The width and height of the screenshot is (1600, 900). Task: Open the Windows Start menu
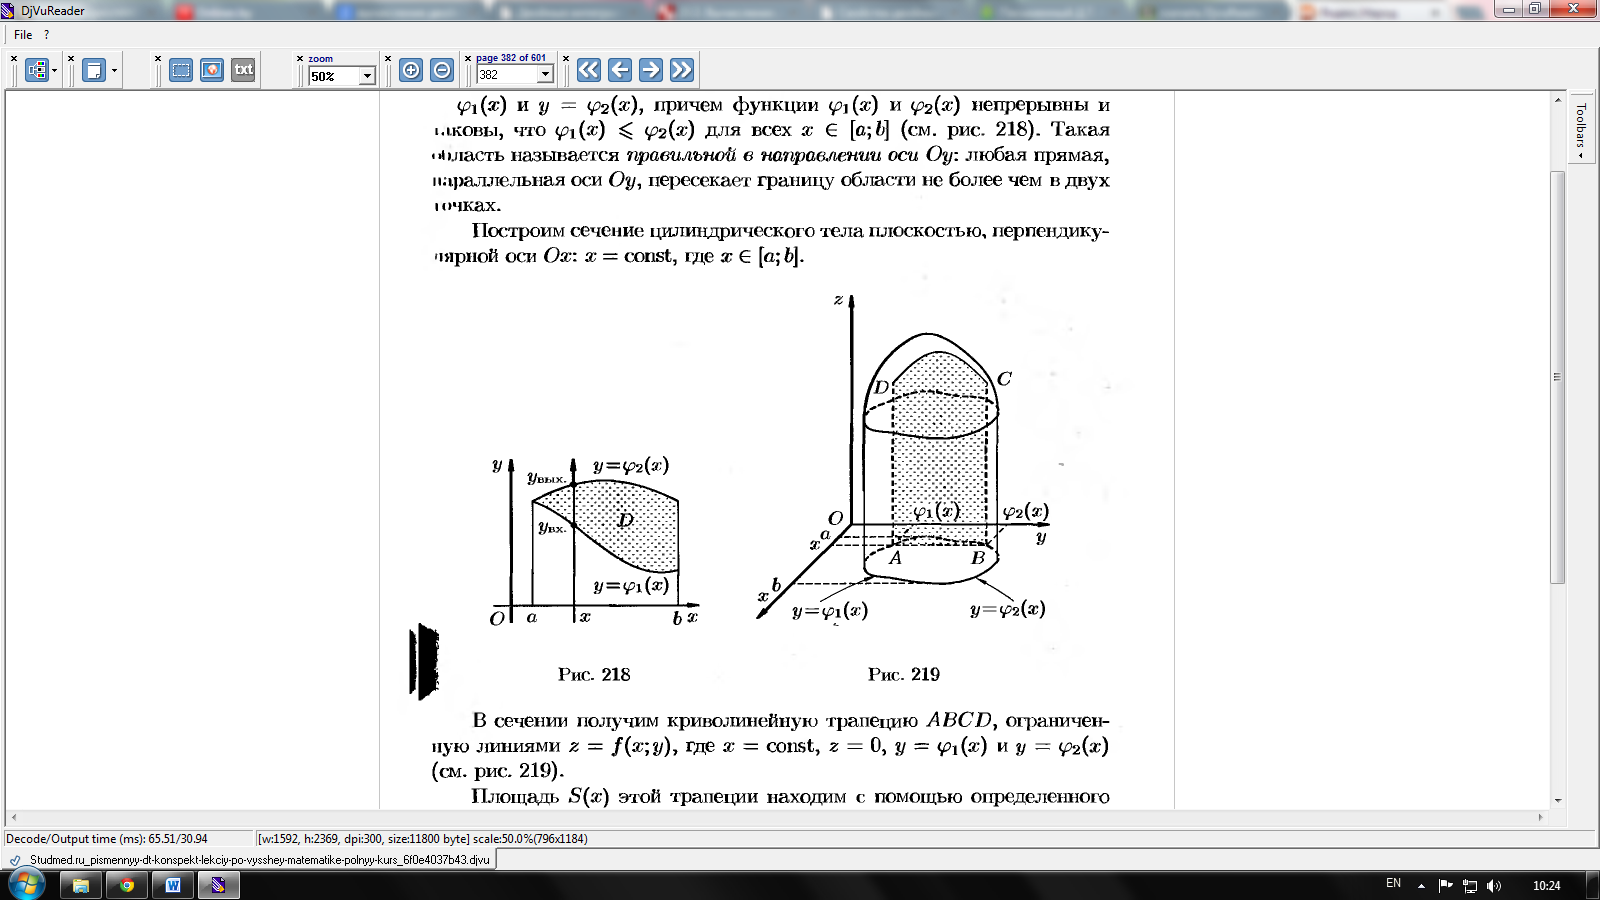point(25,885)
